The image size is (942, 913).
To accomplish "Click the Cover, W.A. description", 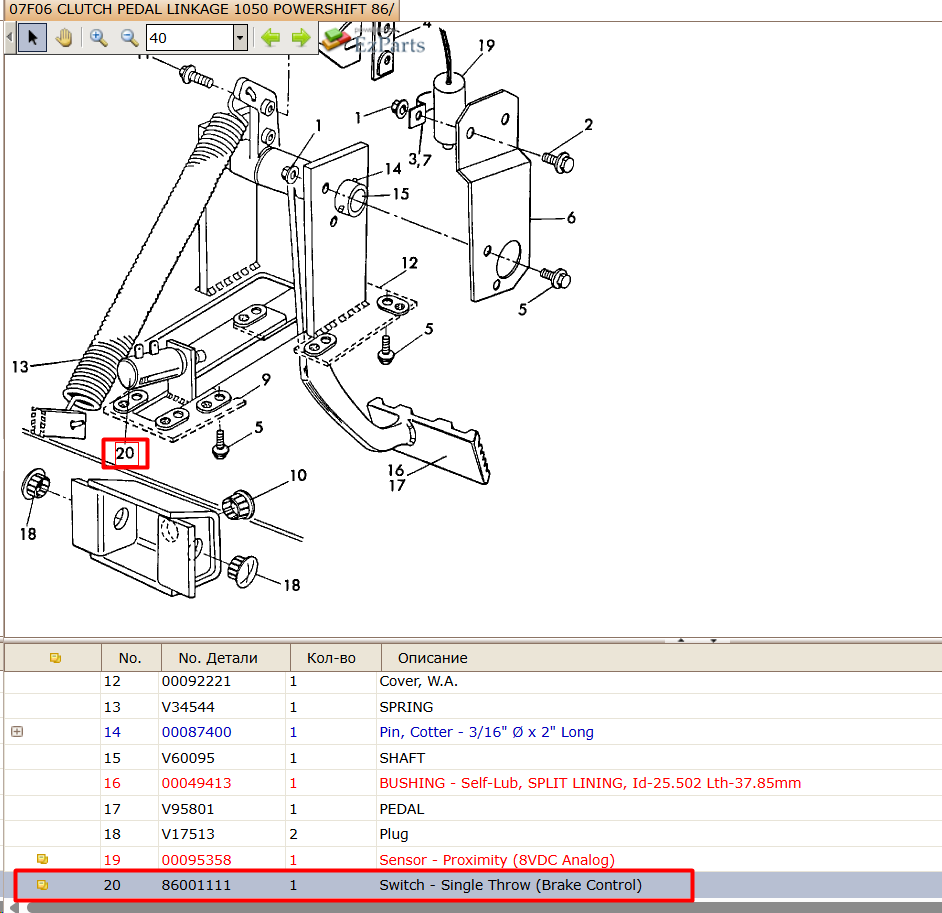I will coord(418,682).
